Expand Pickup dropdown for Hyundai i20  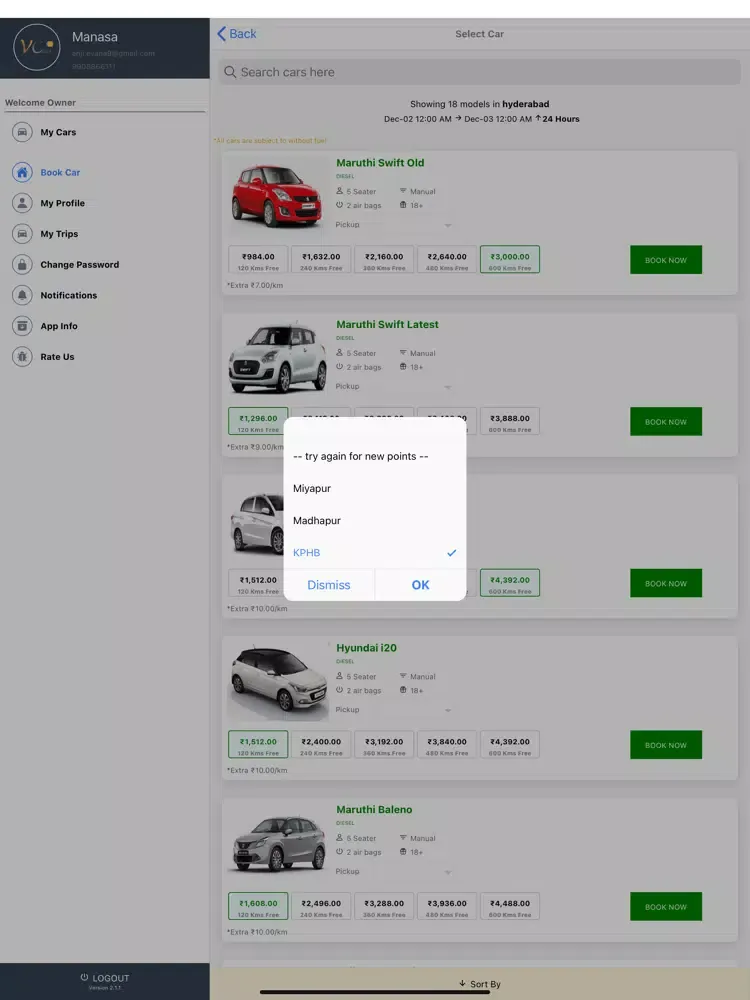click(393, 710)
